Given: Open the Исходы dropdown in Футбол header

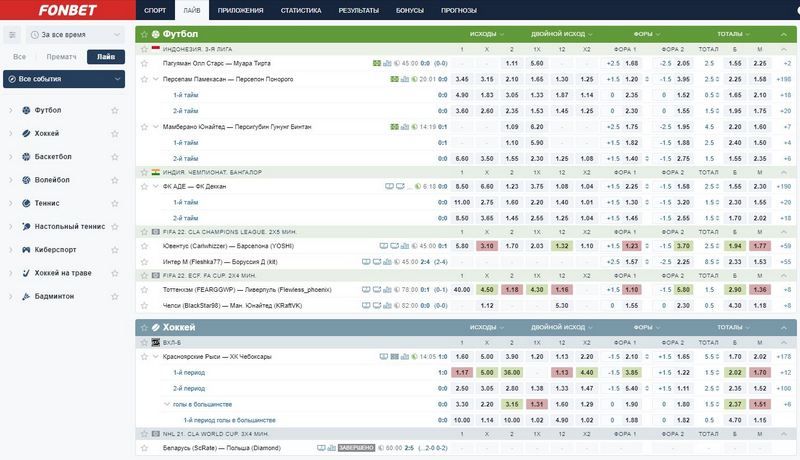Looking at the screenshot, I should [487, 34].
